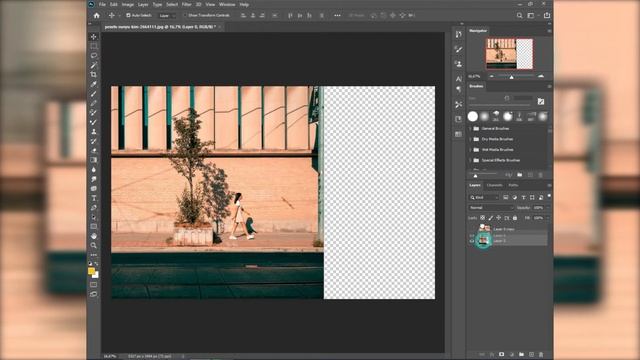Open the three-dots more align options
Image resolution: width=640 pixels, height=360 pixels.
[337, 16]
